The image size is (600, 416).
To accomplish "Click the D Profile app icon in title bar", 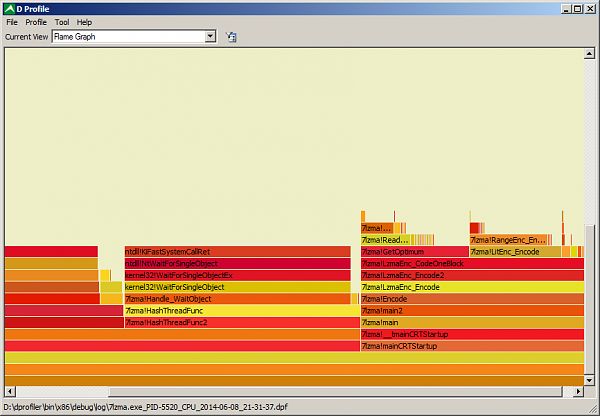I will 9,9.
